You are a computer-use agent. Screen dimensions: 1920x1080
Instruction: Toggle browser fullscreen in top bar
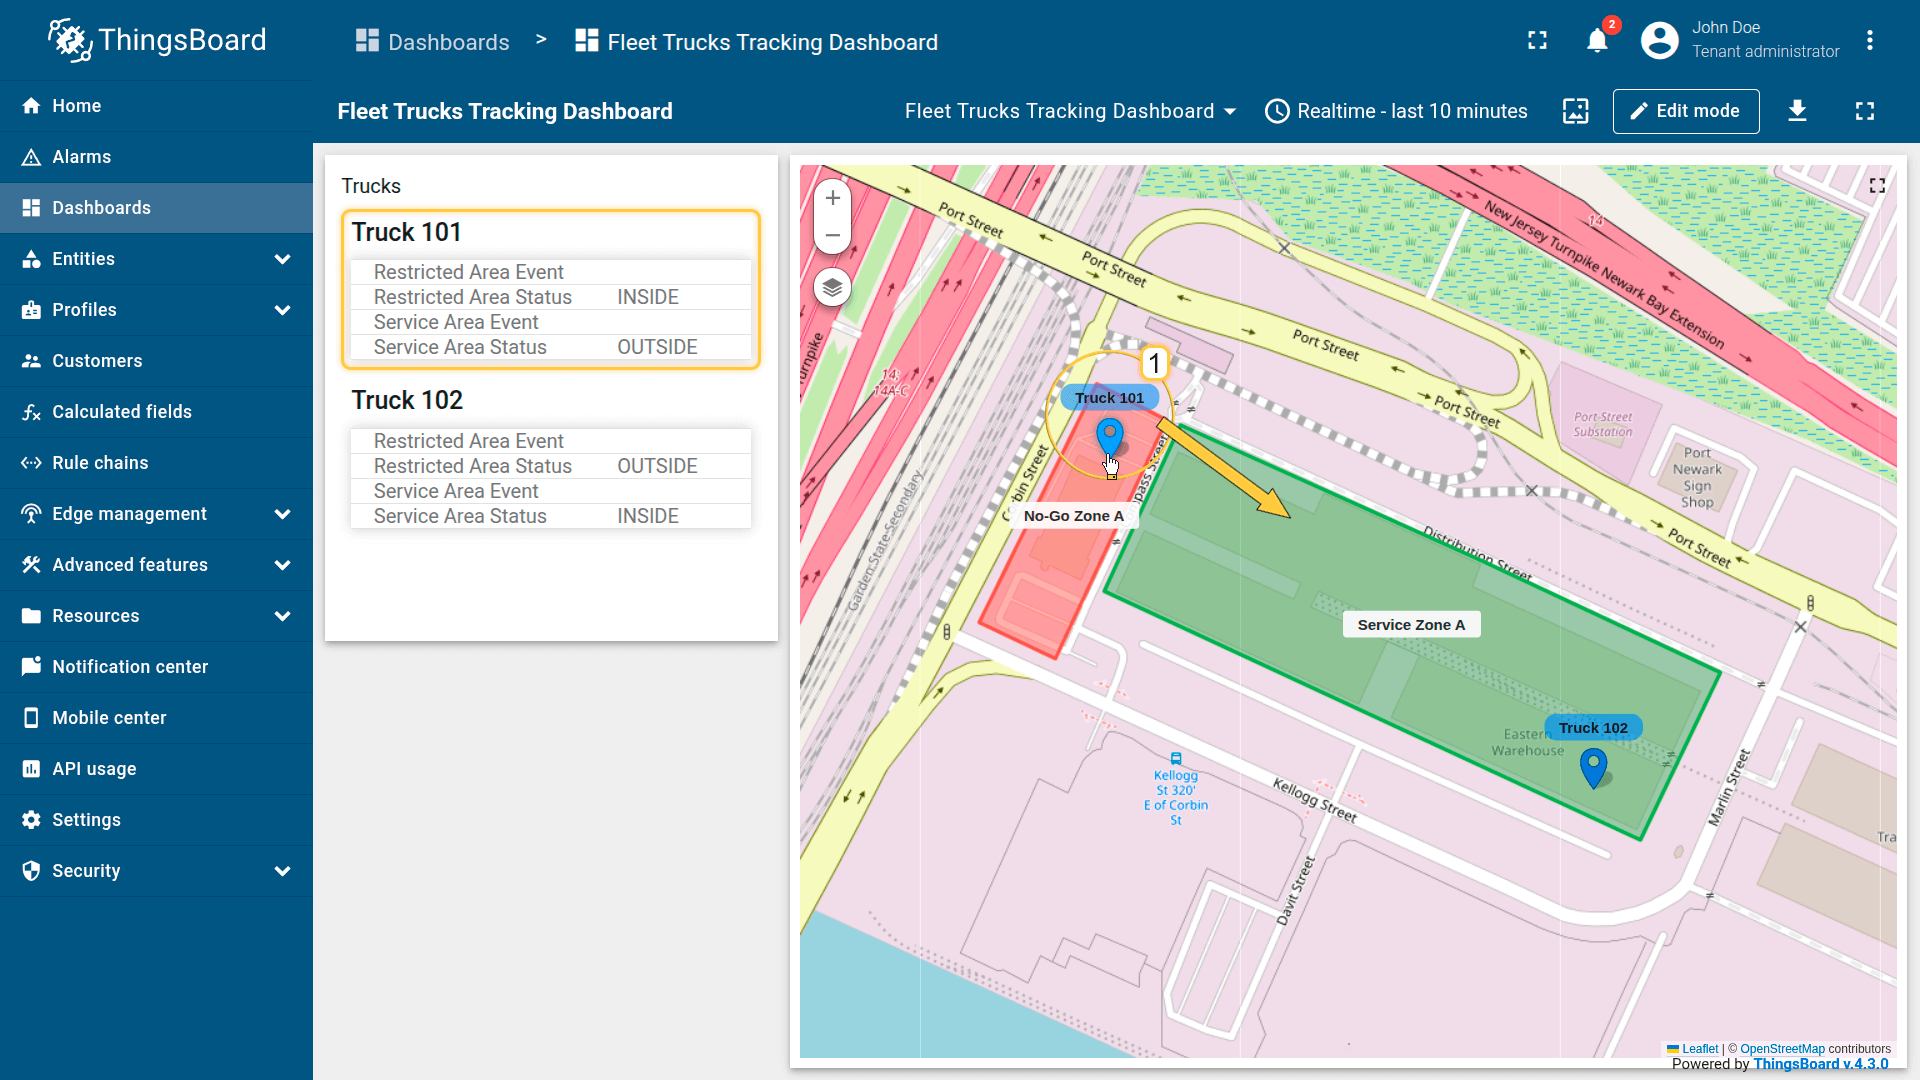click(1537, 41)
